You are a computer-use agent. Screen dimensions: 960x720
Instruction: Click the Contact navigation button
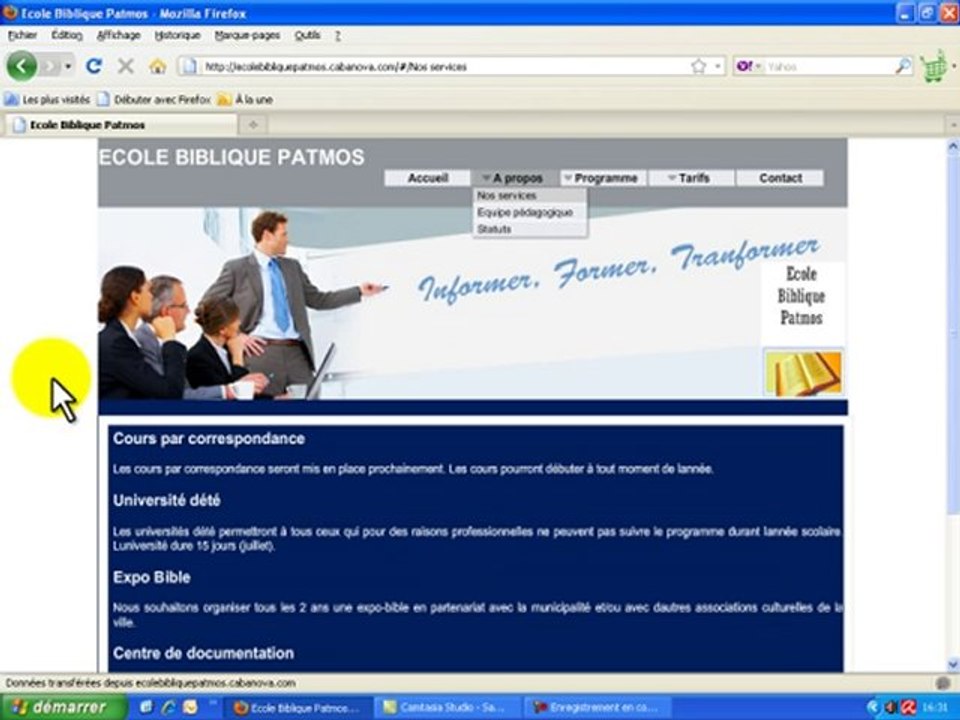tap(780, 178)
